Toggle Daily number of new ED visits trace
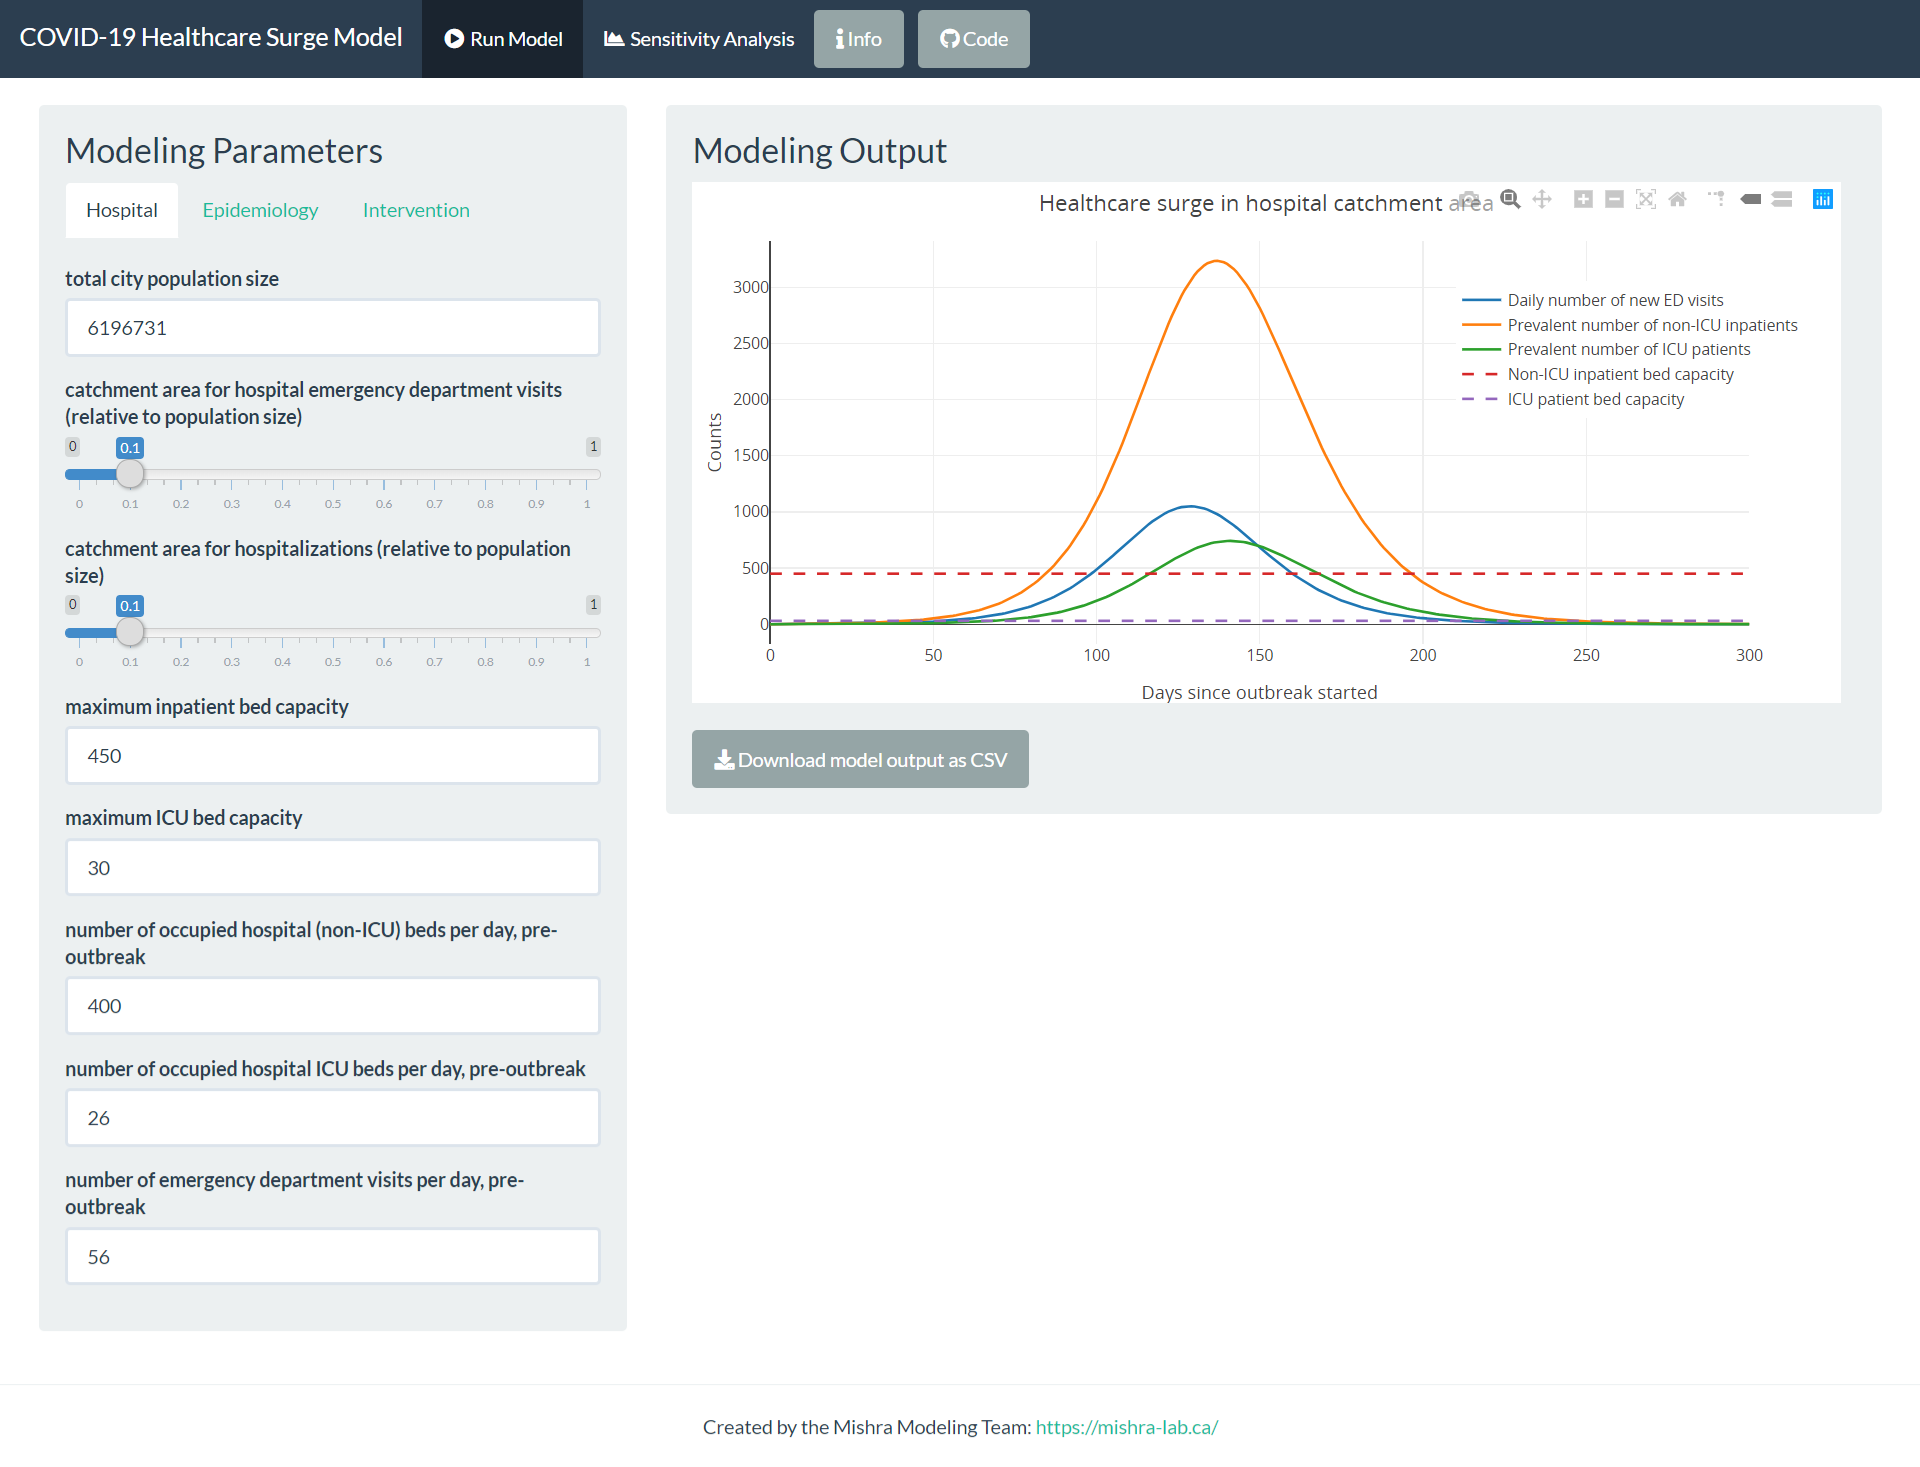This screenshot has height=1467, width=1920. click(x=1615, y=300)
